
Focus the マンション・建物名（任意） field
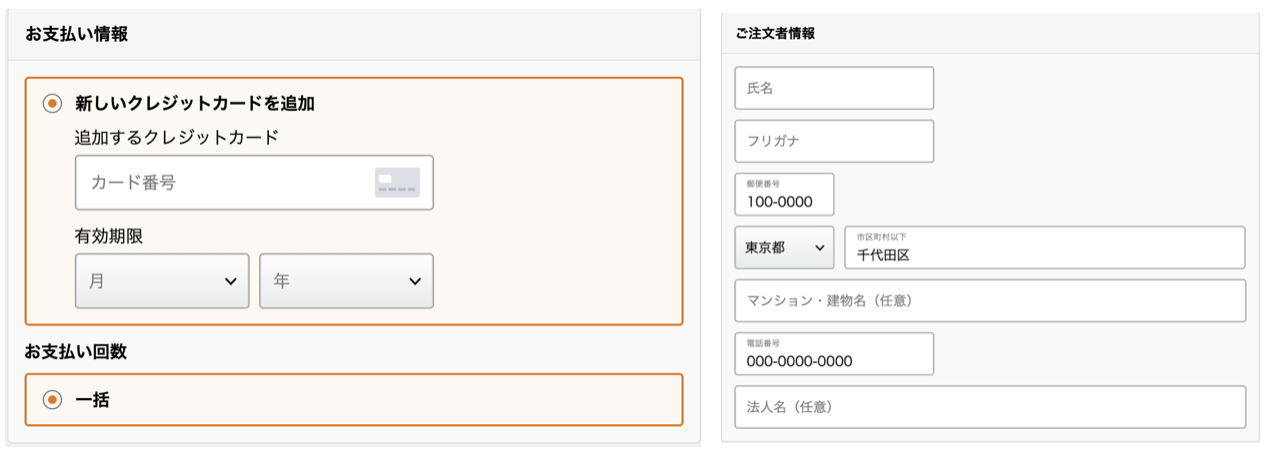click(990, 301)
